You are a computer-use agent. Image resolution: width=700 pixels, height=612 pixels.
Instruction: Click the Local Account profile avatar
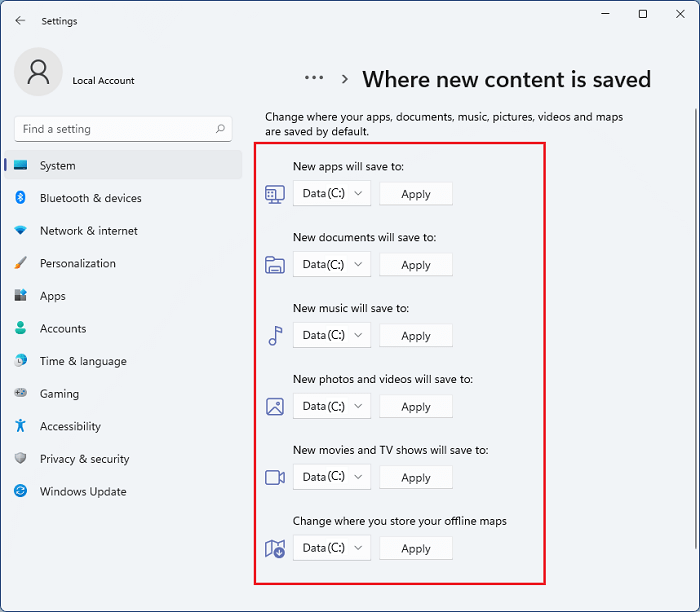tap(38, 72)
